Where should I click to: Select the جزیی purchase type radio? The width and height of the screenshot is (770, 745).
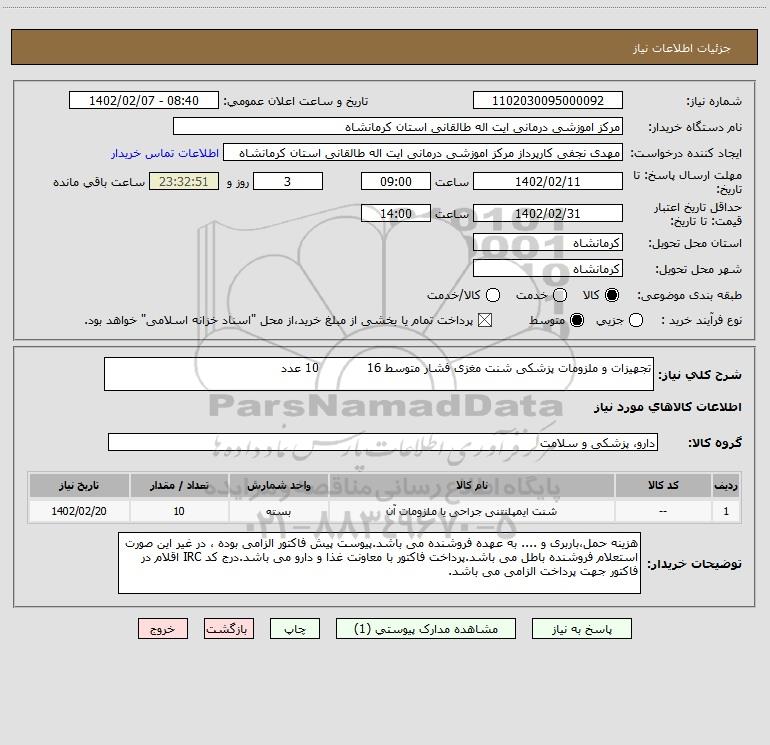pos(635,320)
